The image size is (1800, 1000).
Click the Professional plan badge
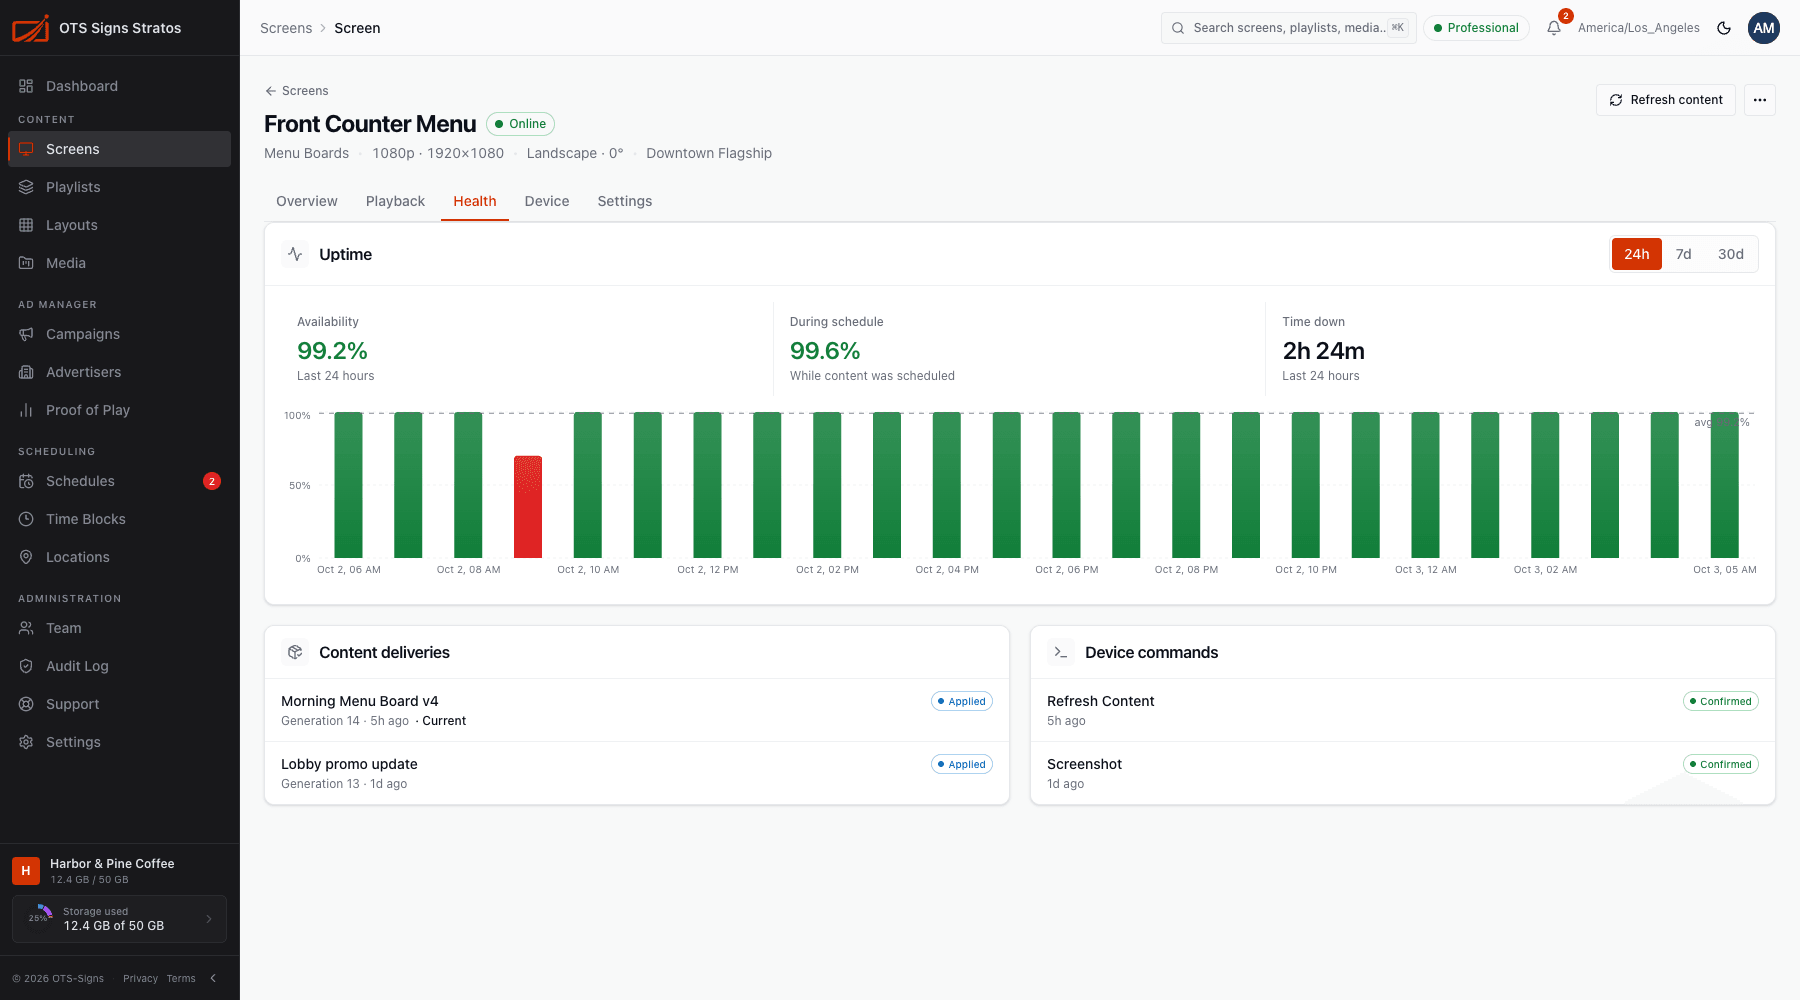coord(1476,28)
